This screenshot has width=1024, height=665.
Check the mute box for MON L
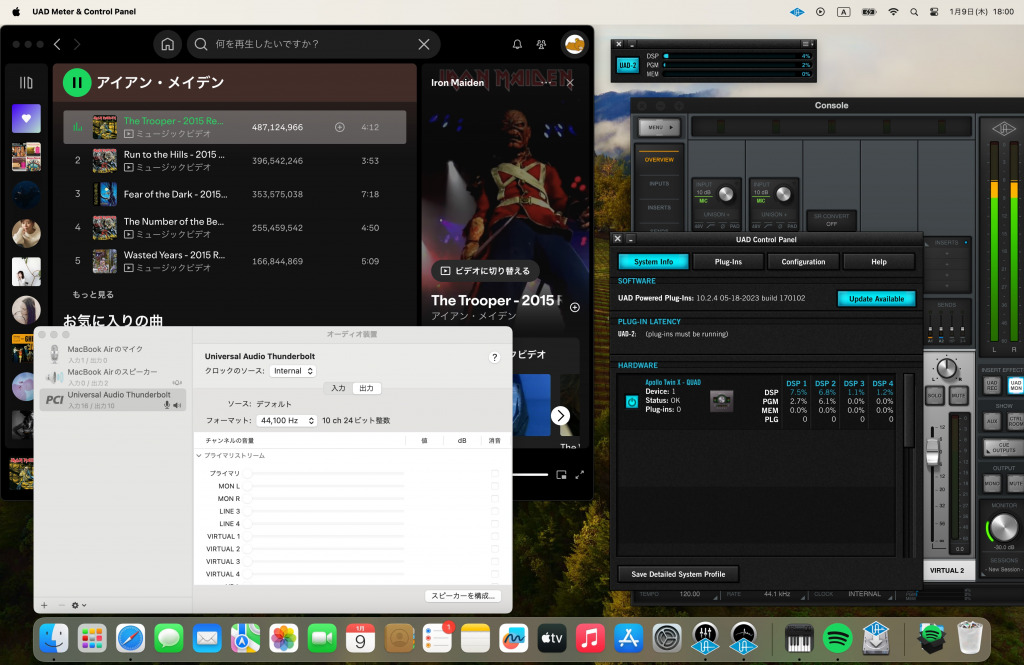click(x=494, y=486)
